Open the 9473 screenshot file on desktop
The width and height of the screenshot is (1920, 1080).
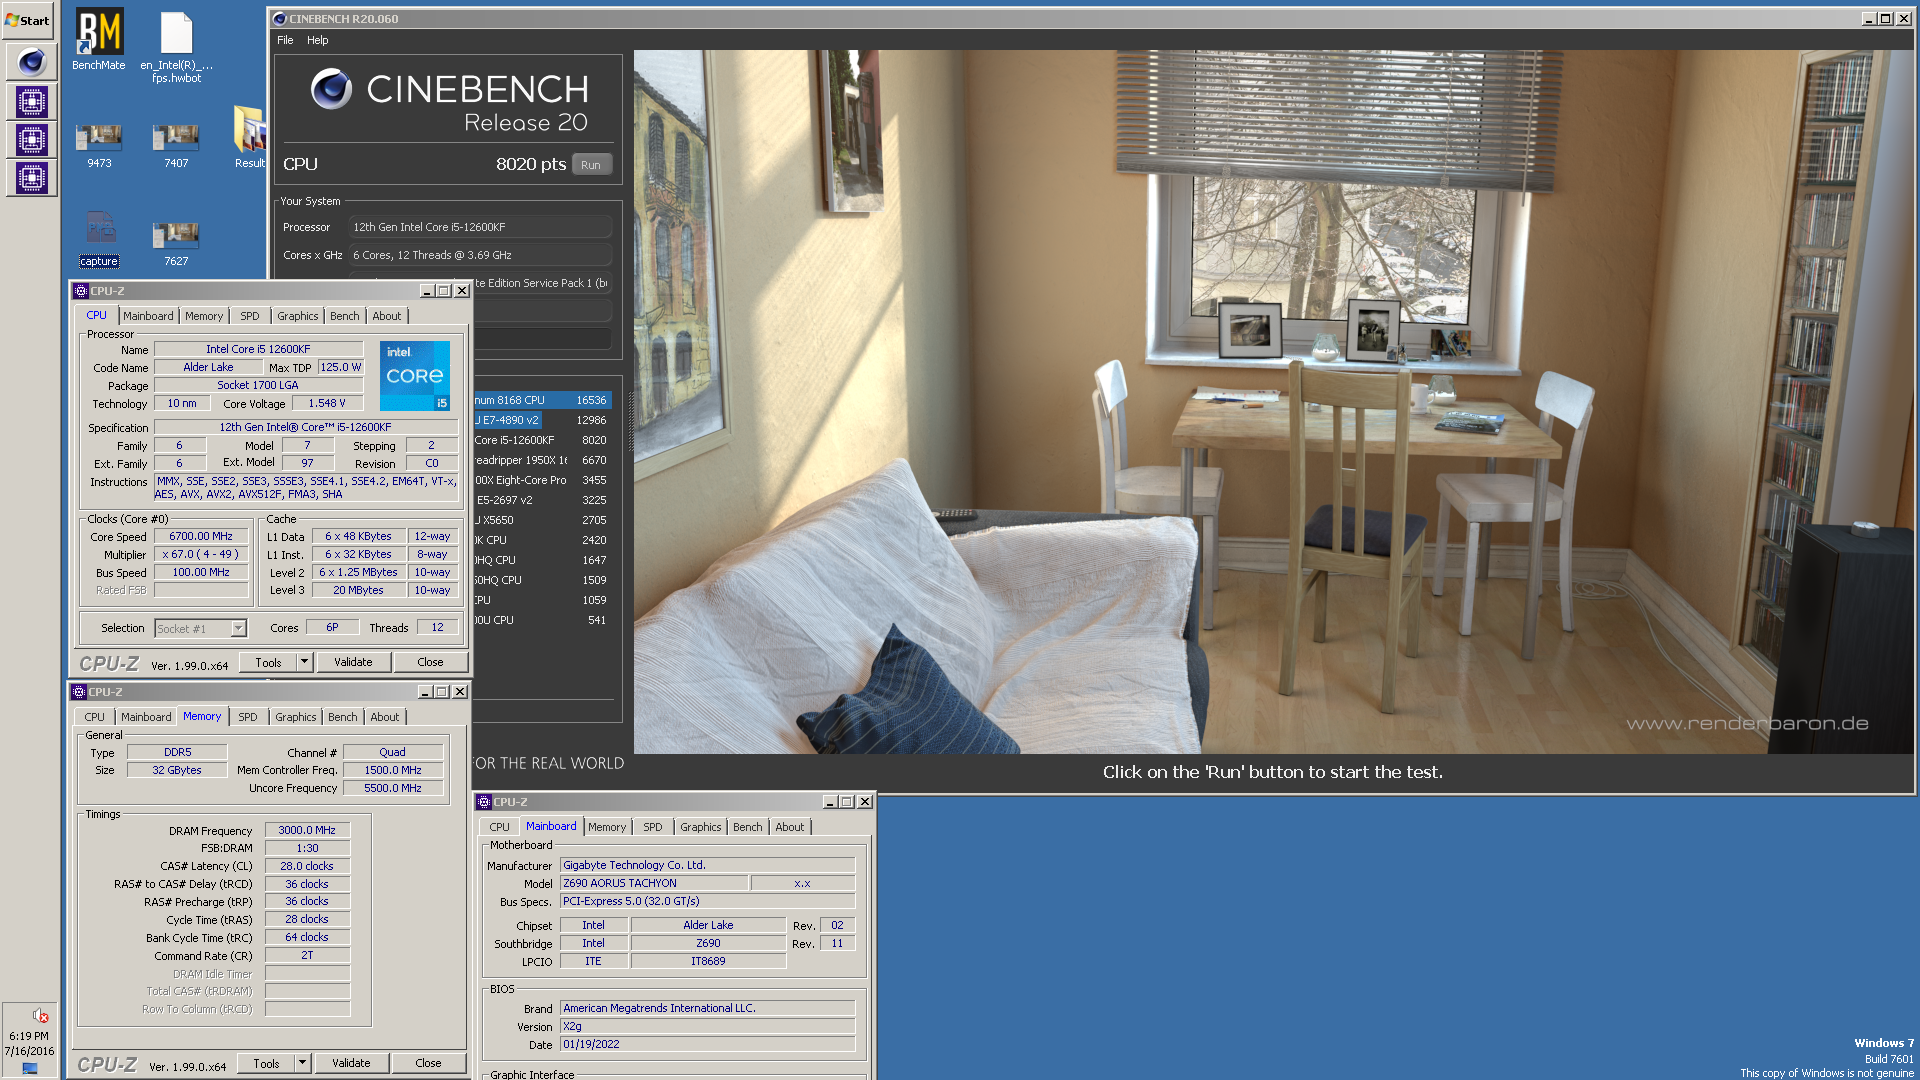point(99,146)
